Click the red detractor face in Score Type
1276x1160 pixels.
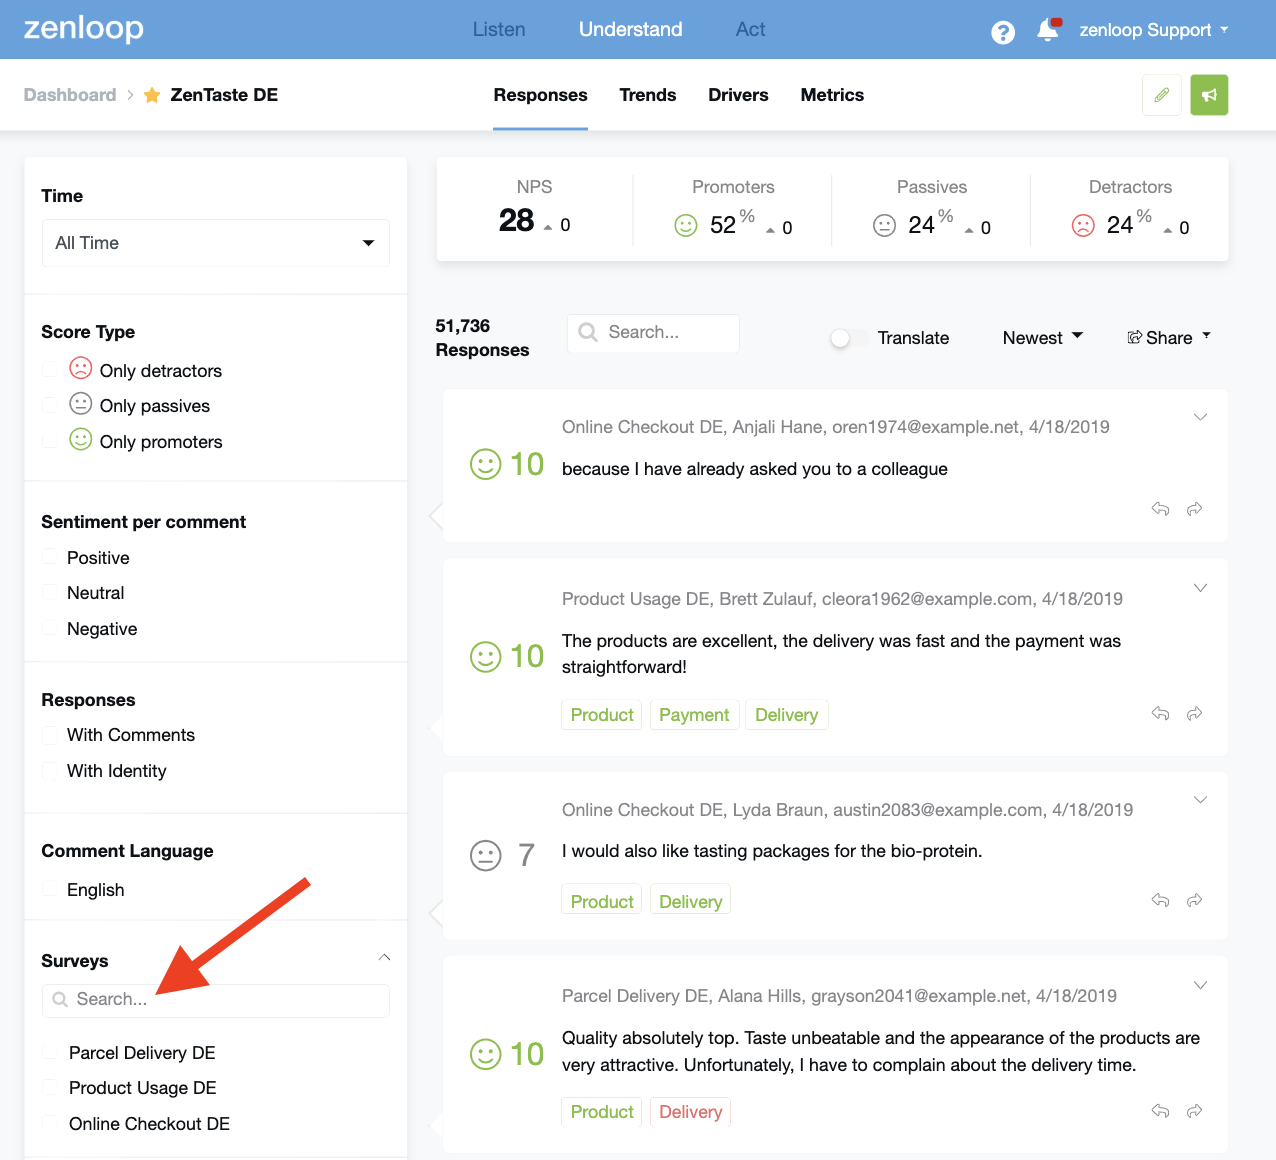(81, 368)
